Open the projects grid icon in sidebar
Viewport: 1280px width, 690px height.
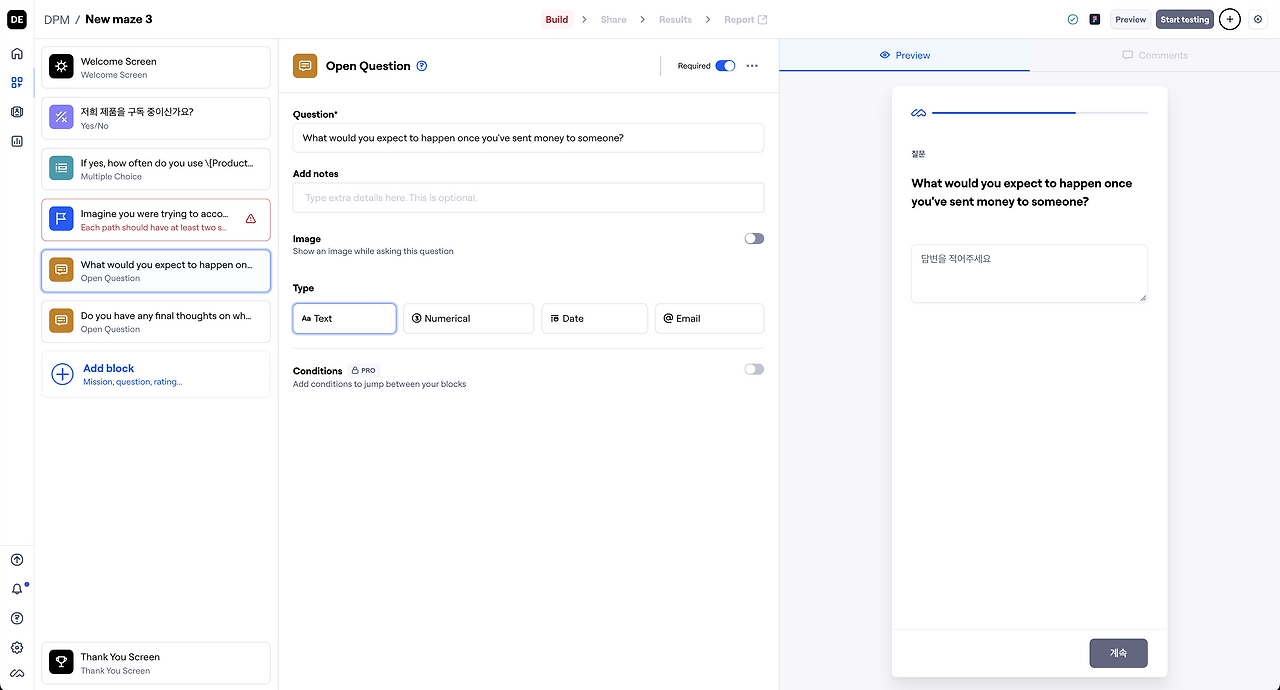[17, 83]
